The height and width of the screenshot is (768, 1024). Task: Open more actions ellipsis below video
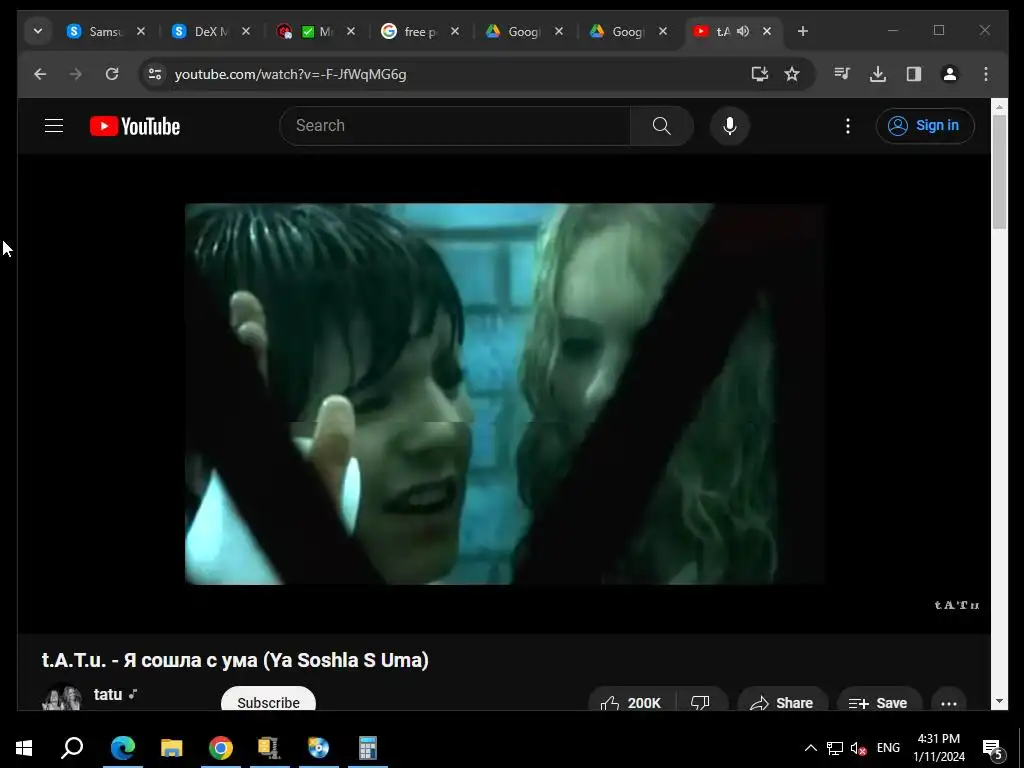coord(949,703)
